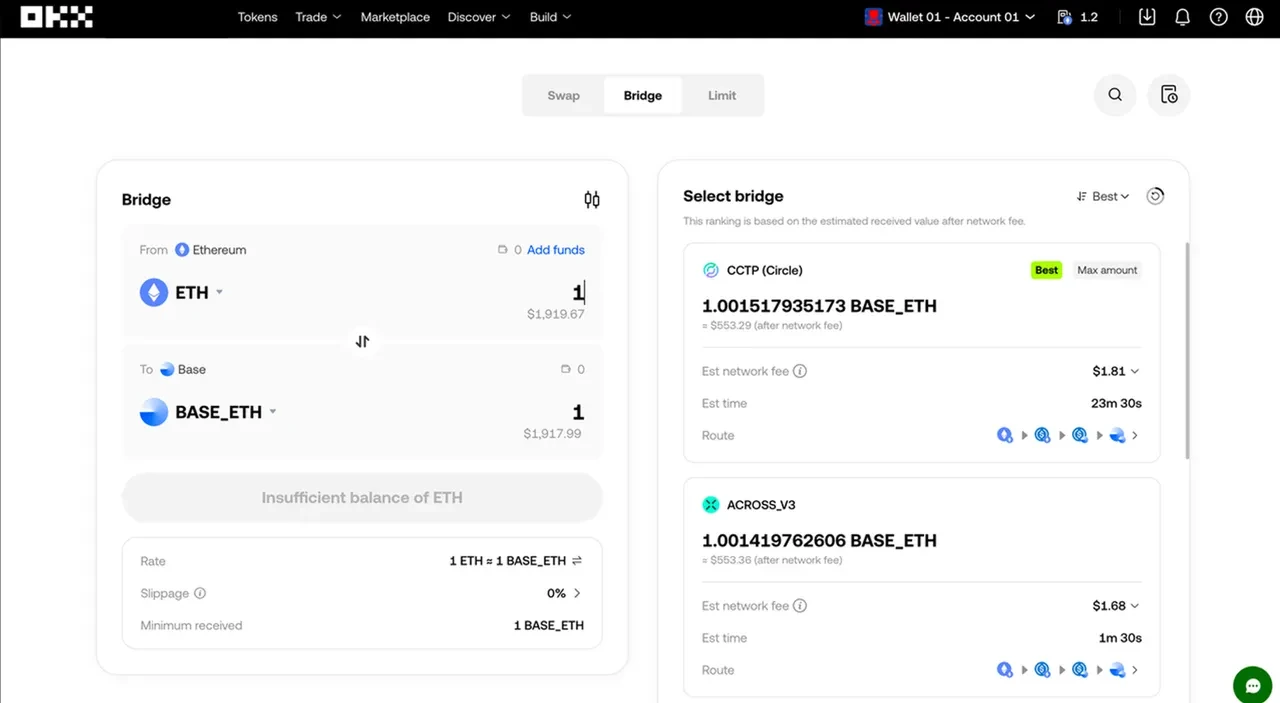Click the Best badge on CCTP
1280x703 pixels.
(1046, 270)
